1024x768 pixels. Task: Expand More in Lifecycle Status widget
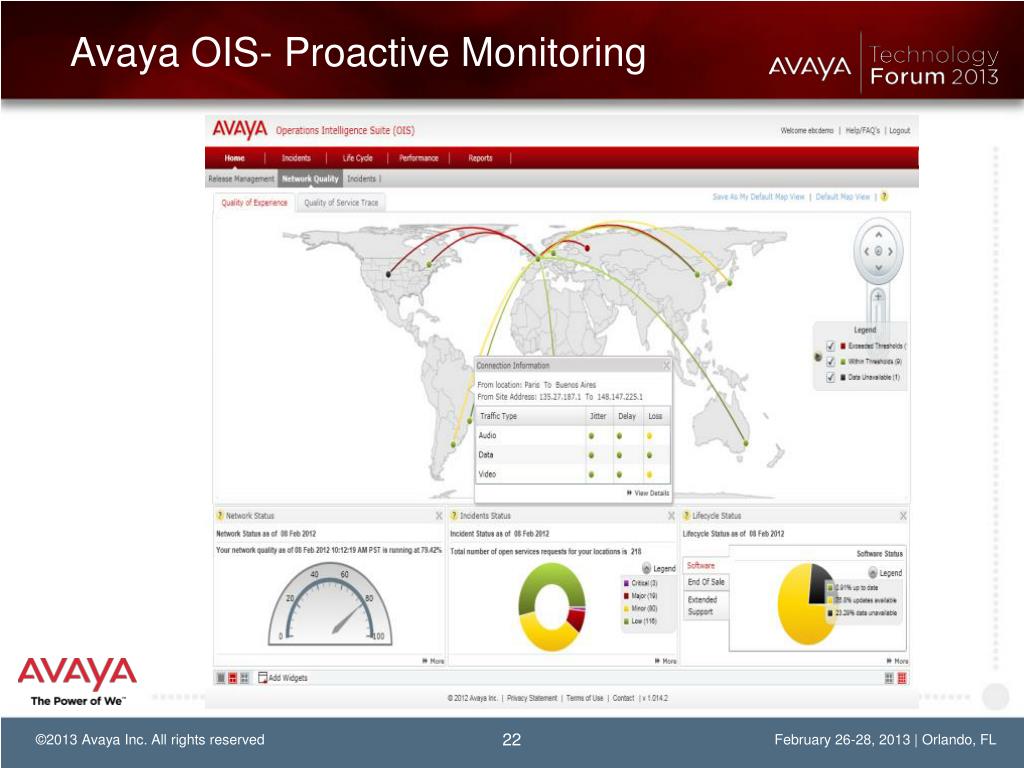pyautogui.click(x=897, y=661)
